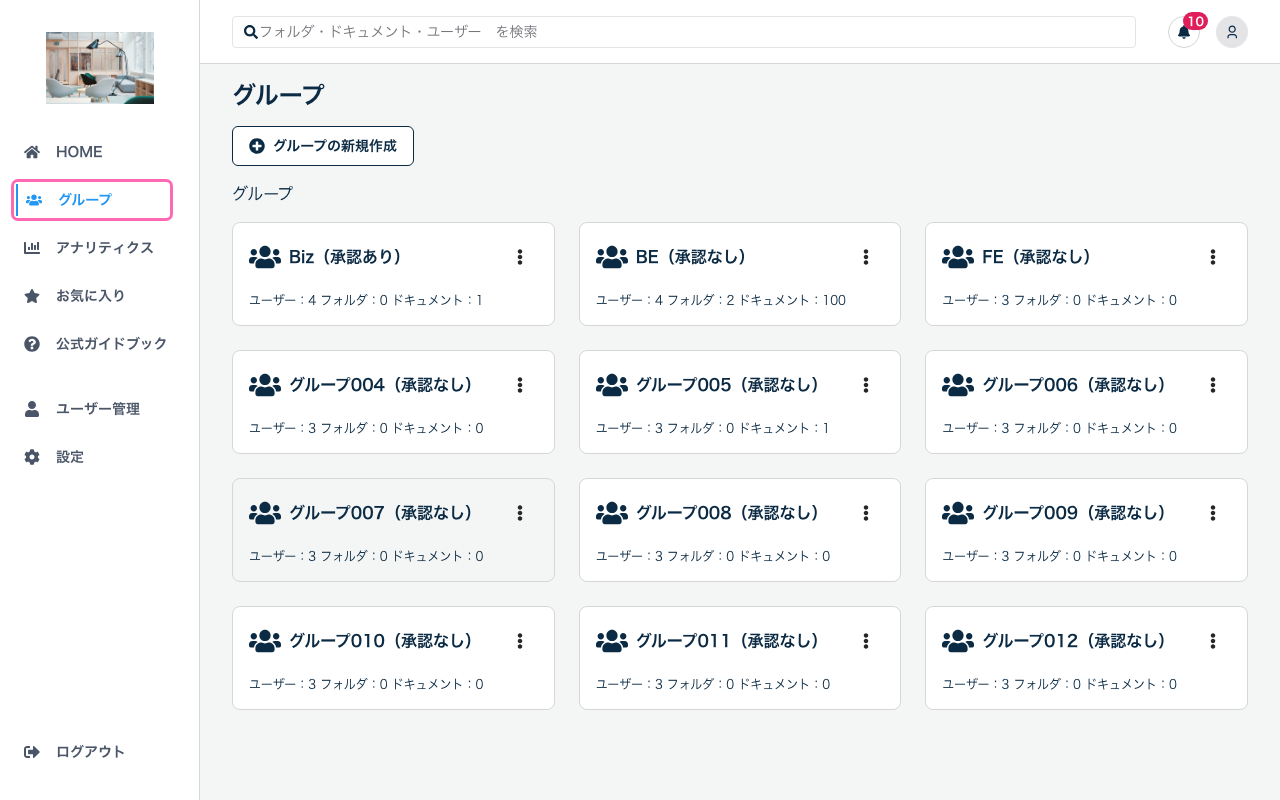Click the グループの新規作成 button
The image size is (1280, 800).
click(x=322, y=145)
